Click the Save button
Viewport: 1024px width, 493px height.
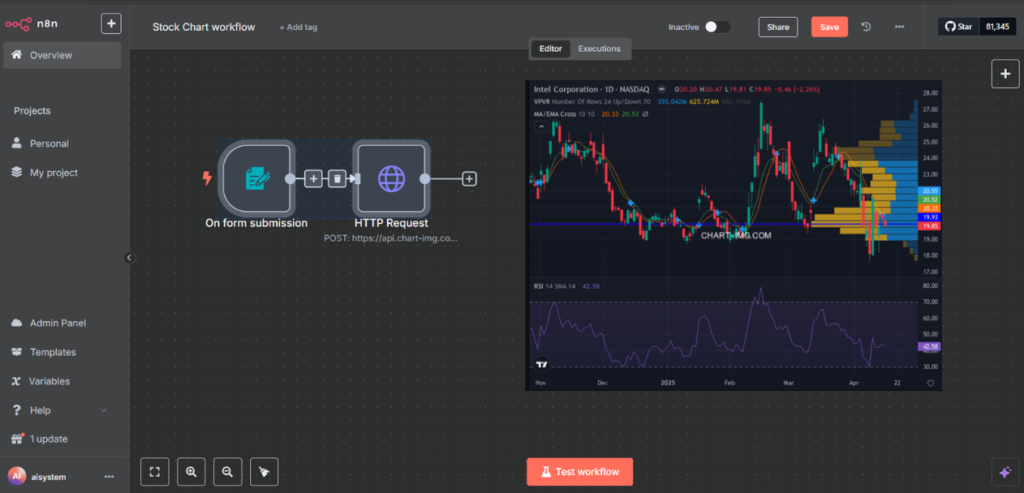click(829, 27)
